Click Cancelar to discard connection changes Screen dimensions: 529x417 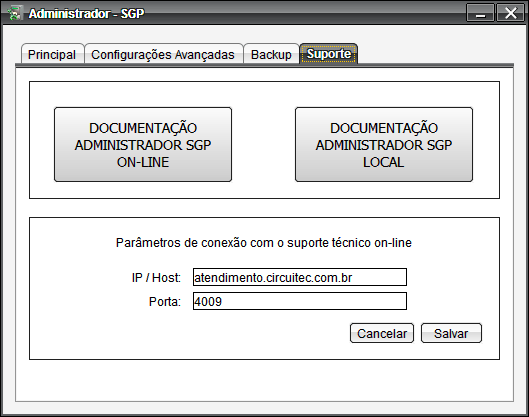click(382, 333)
